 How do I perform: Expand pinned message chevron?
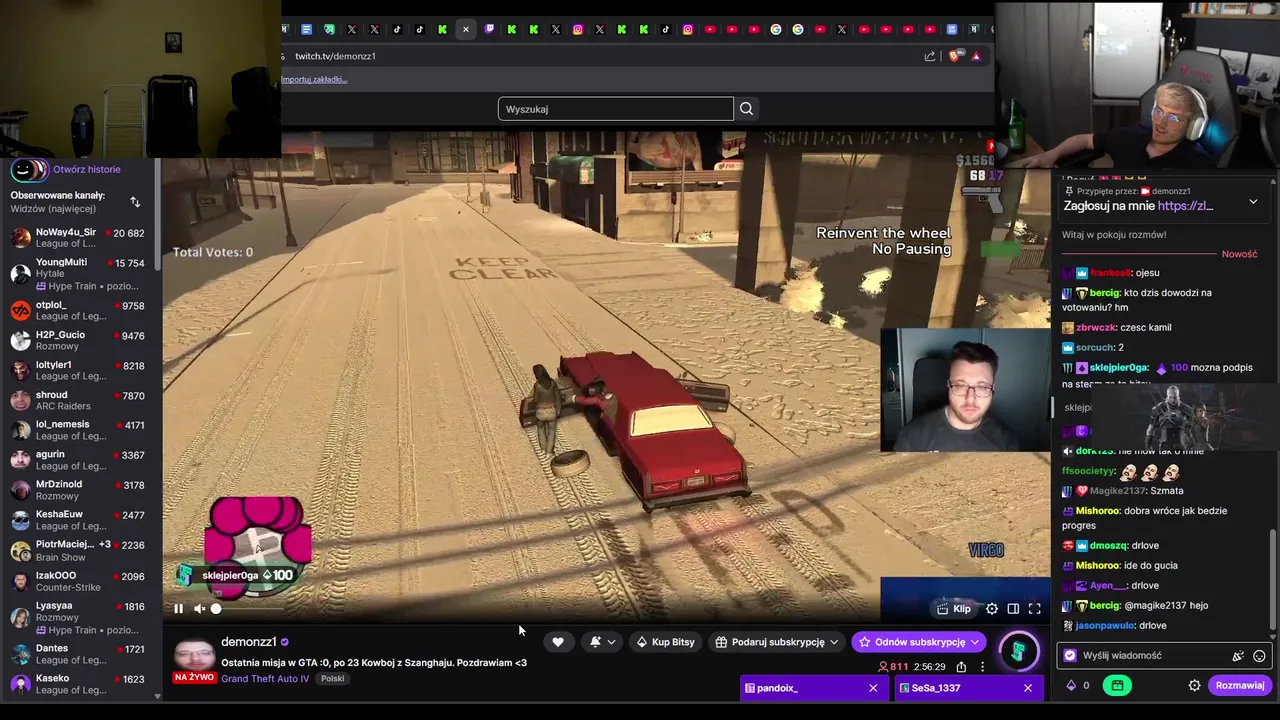point(1253,202)
